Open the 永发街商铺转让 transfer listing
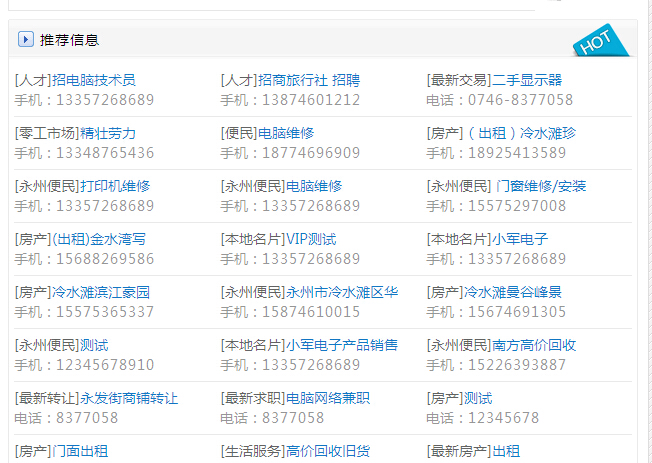 click(96, 398)
